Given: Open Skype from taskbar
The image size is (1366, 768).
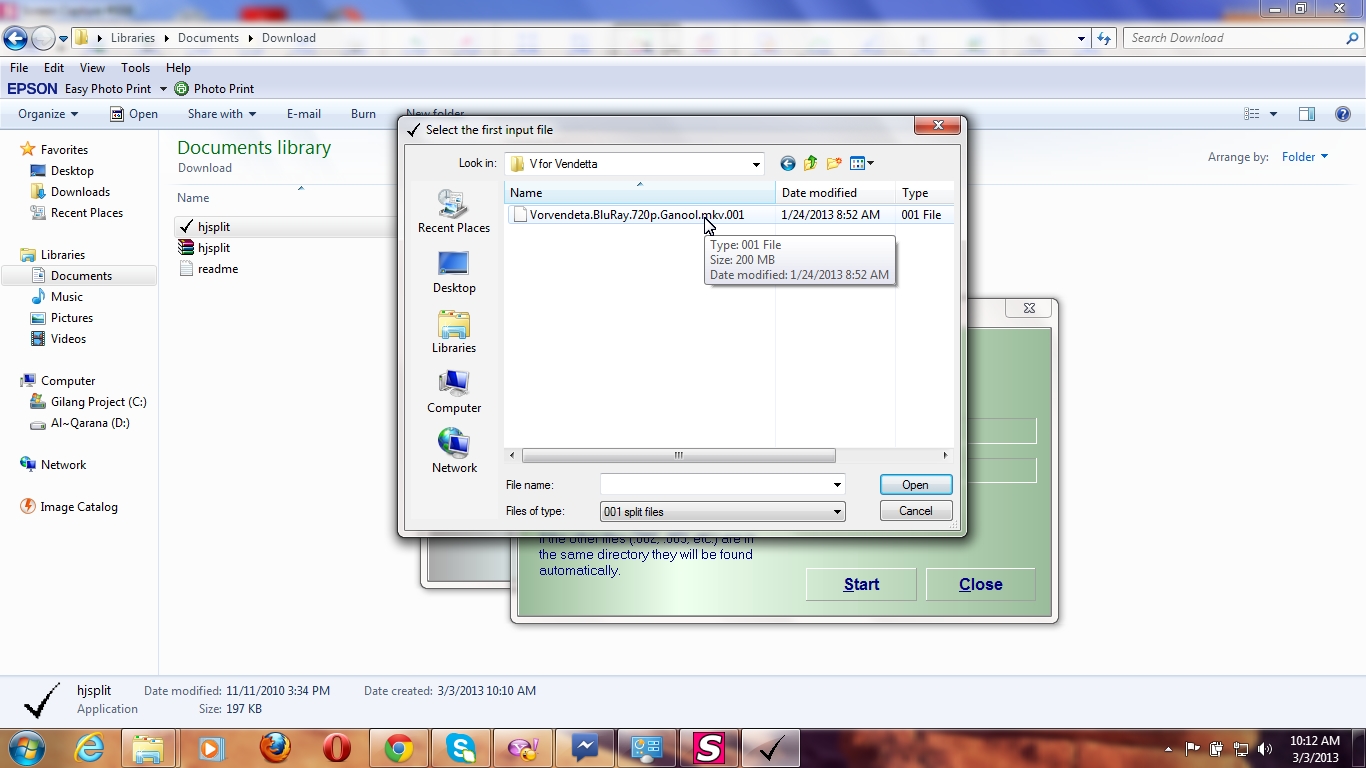Looking at the screenshot, I should pos(461,748).
